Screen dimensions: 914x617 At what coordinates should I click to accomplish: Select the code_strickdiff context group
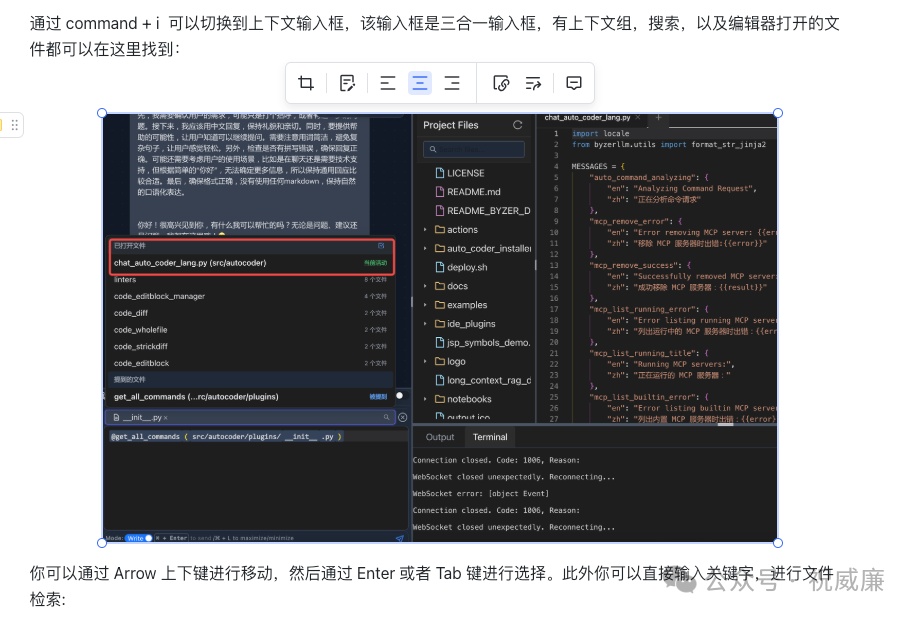click(x=251, y=346)
